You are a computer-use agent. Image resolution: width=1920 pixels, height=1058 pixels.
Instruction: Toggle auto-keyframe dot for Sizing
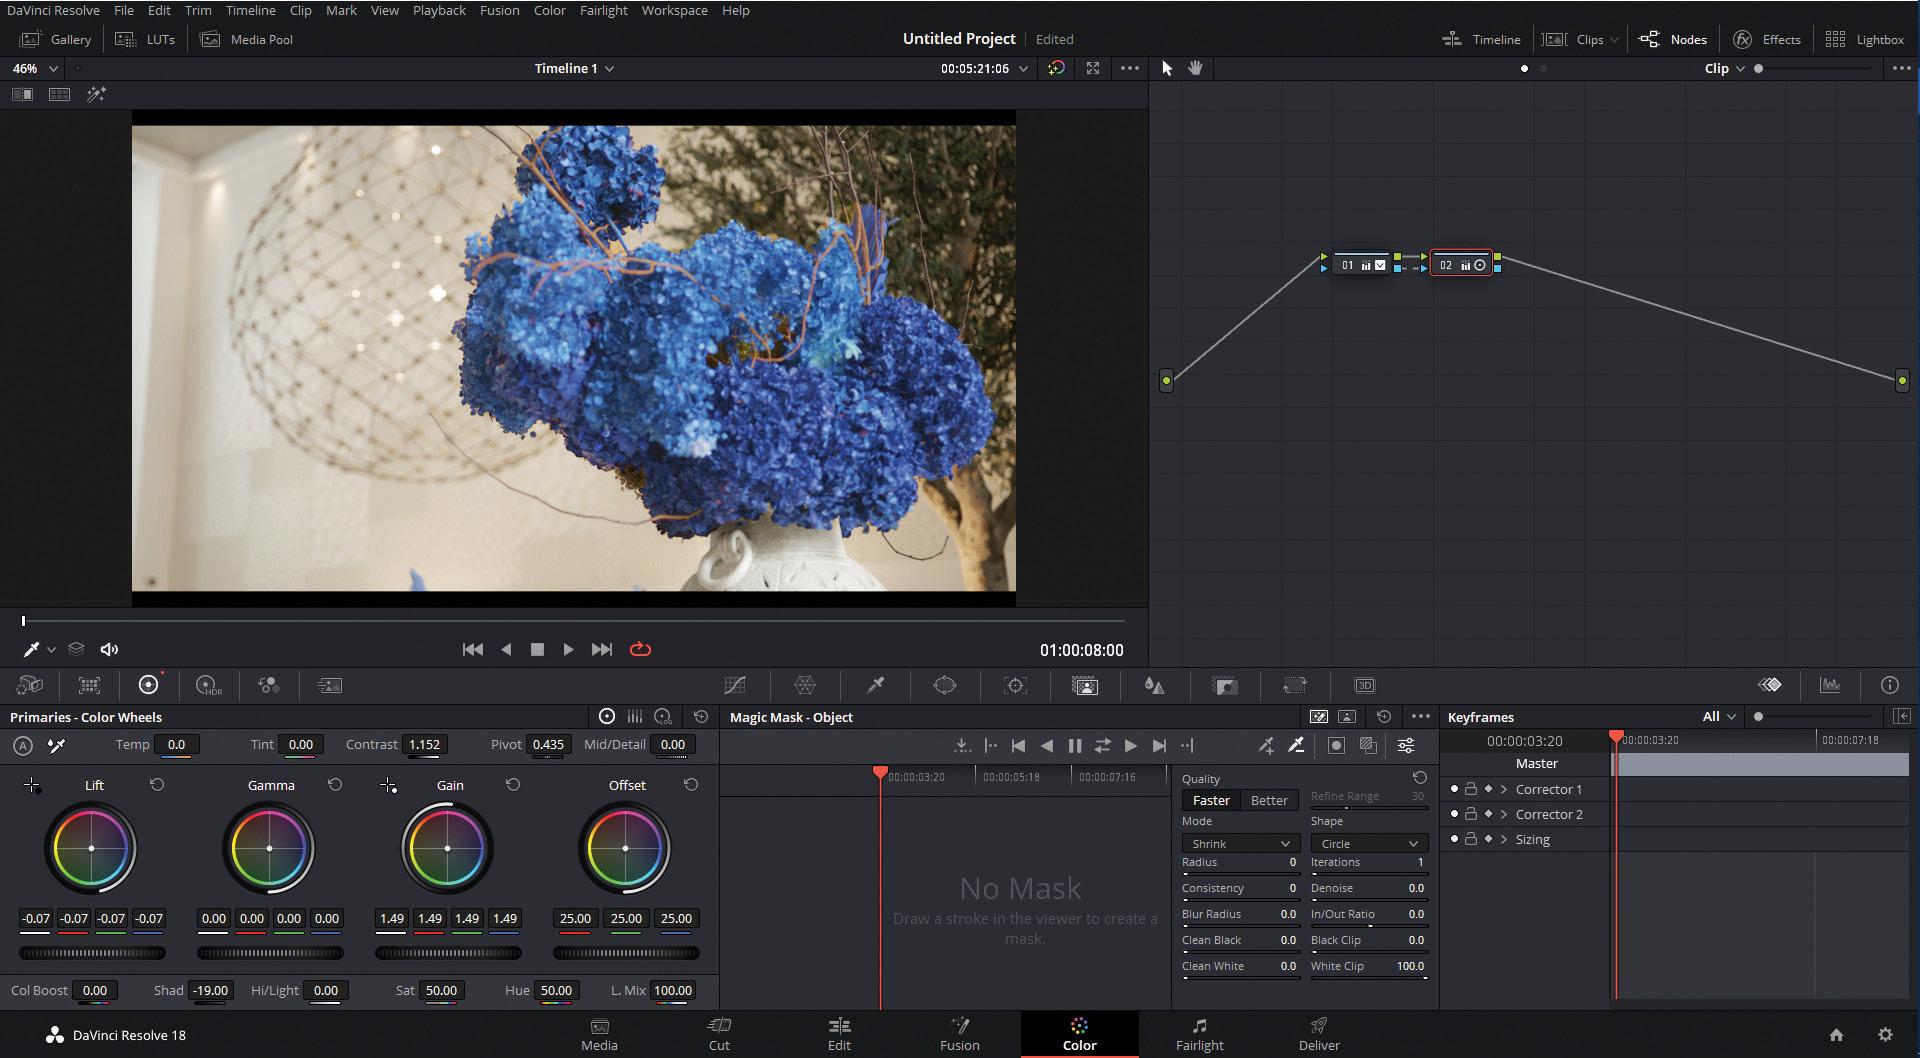(1454, 839)
